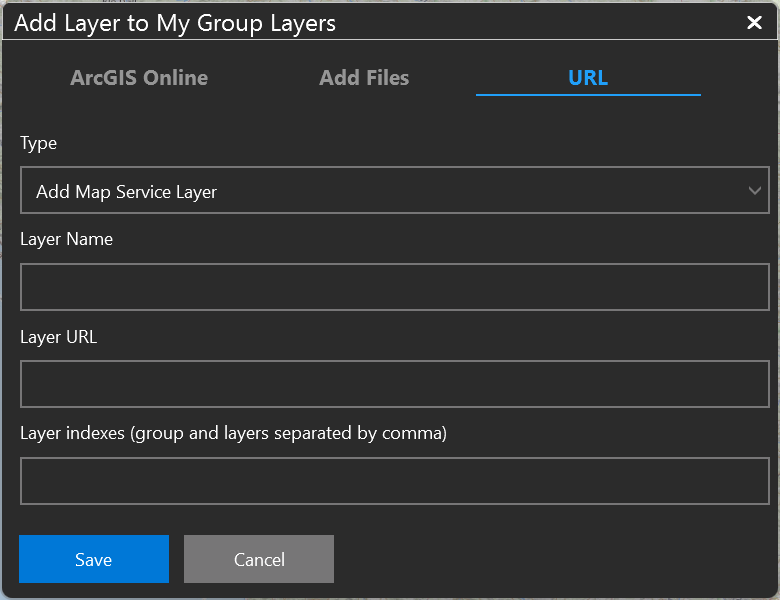780x600 pixels.
Task: Click the right end of Layer Name field
Action: [740, 288]
